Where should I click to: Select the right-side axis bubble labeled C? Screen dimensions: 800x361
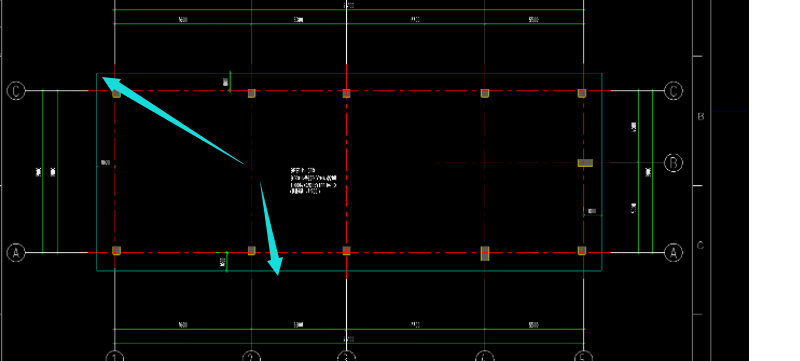pos(673,91)
